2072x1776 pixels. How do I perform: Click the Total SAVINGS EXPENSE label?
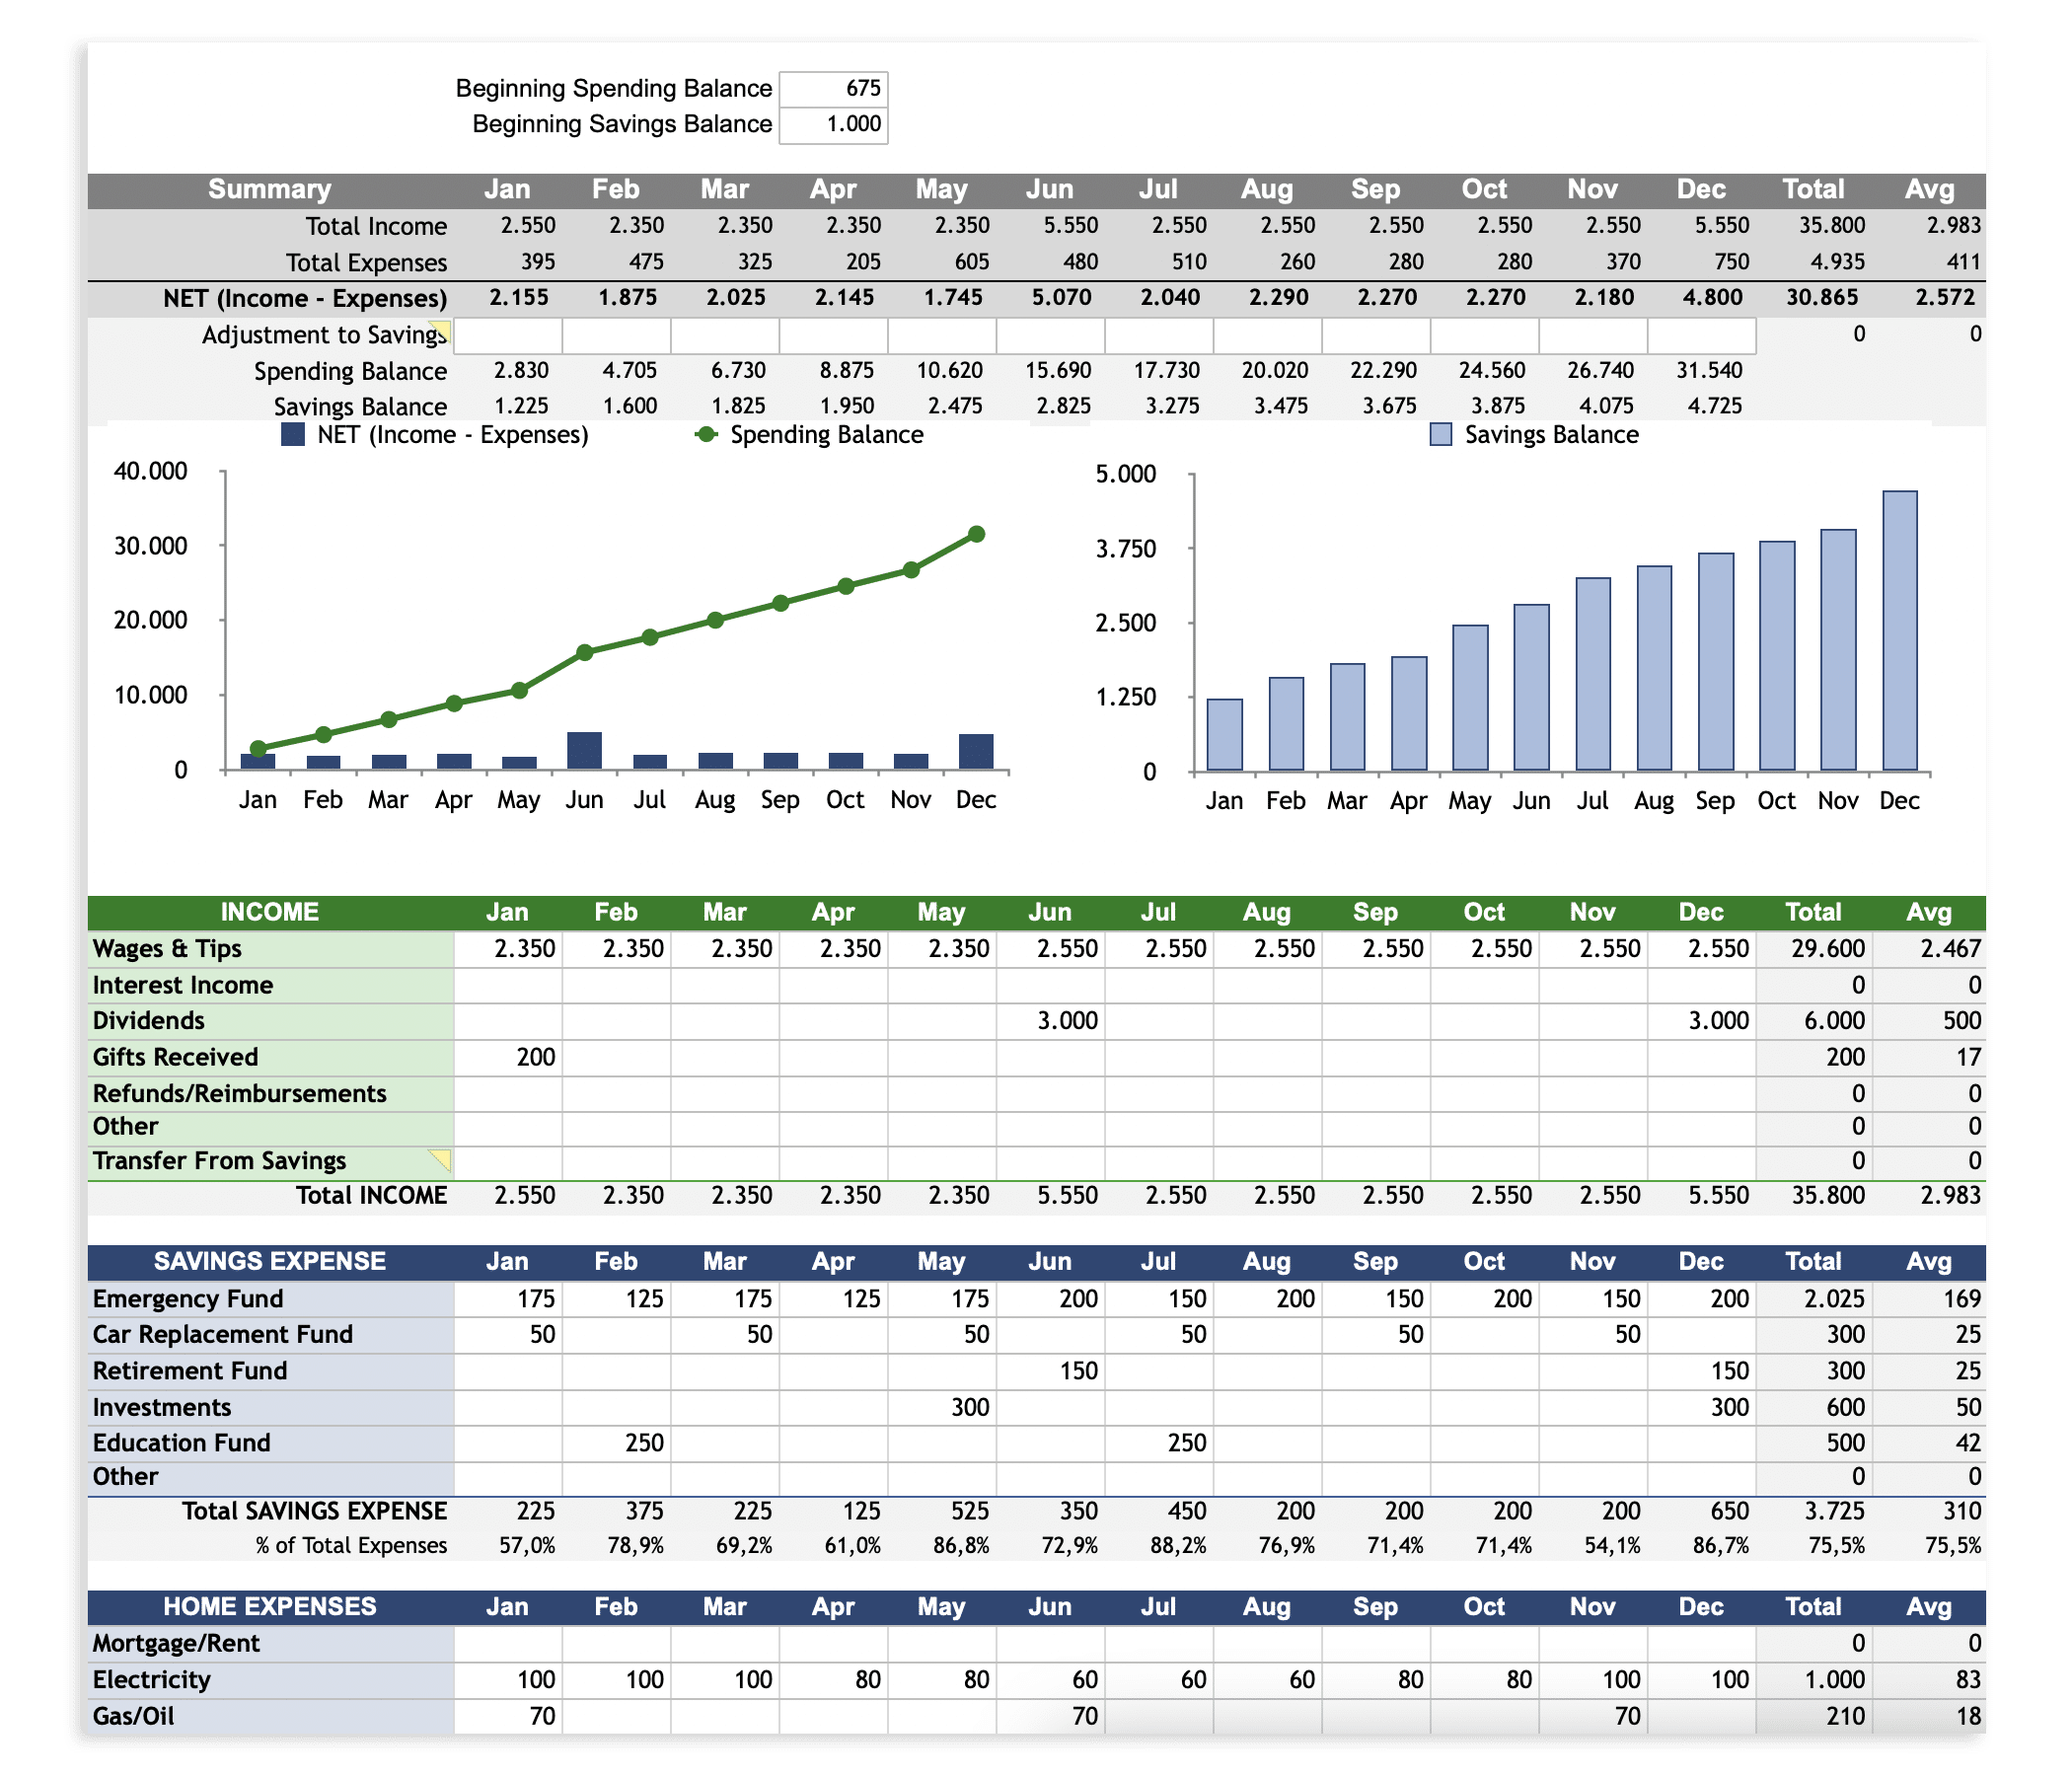coord(314,1511)
